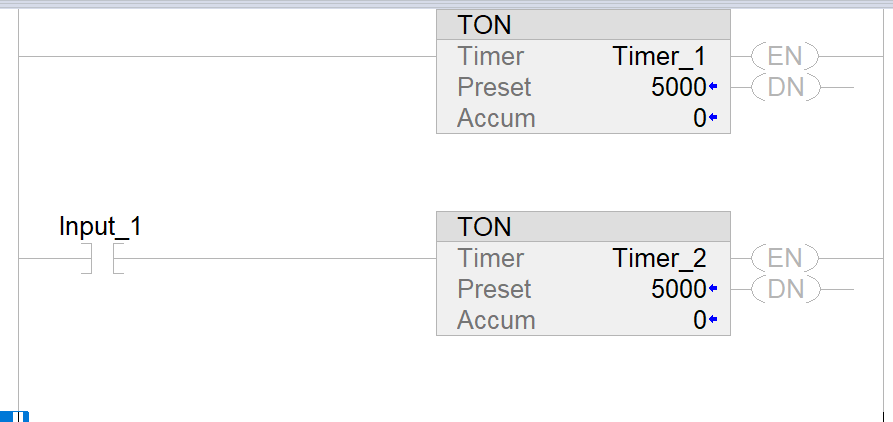Click the Timer_1 Preset value 5000
This screenshot has width=893, height=422.
pos(678,87)
